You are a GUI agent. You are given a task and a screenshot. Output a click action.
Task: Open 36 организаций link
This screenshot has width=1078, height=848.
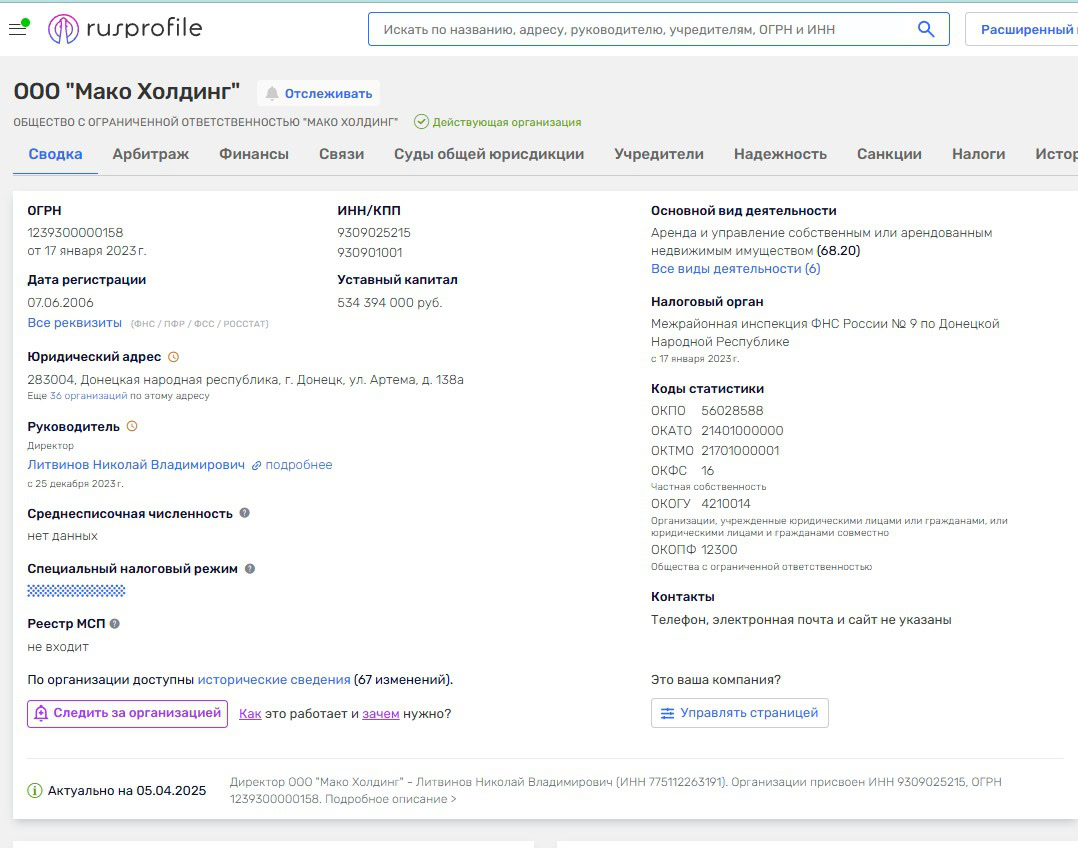(x=88, y=396)
